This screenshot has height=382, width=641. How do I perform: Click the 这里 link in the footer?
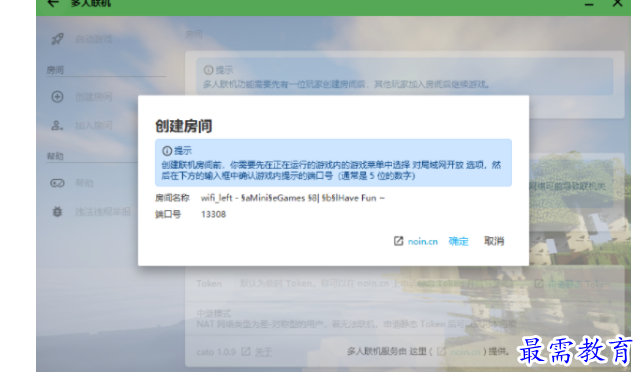(x=418, y=351)
